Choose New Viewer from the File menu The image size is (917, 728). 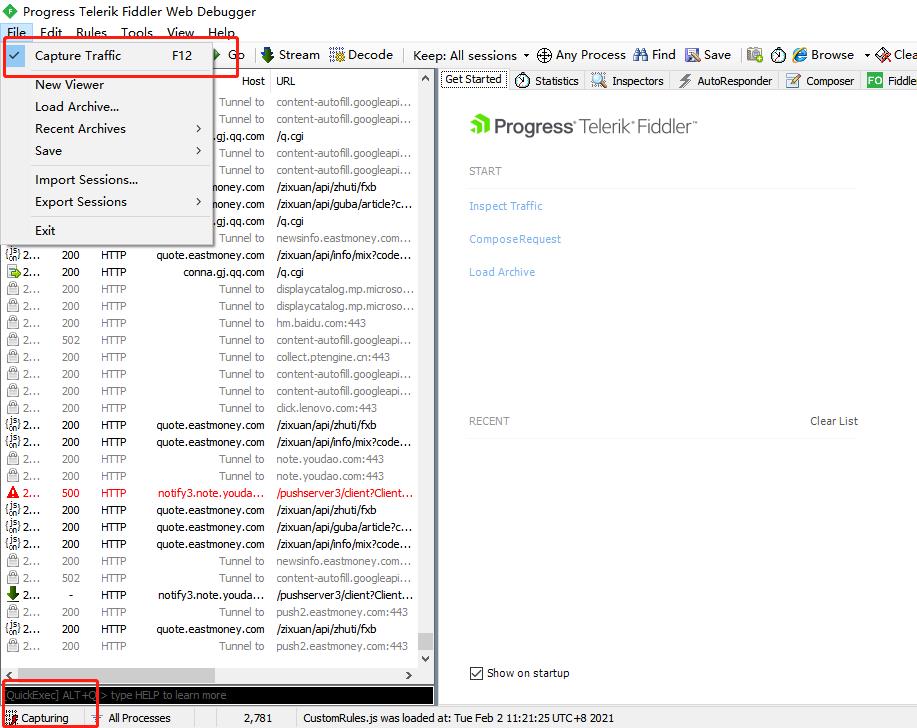coord(107,85)
